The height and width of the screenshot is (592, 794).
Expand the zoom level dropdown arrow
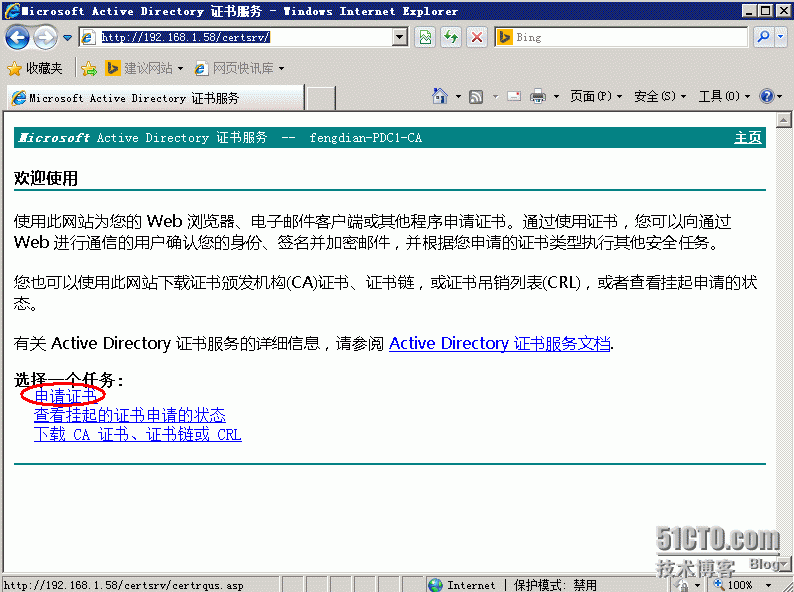click(768, 585)
